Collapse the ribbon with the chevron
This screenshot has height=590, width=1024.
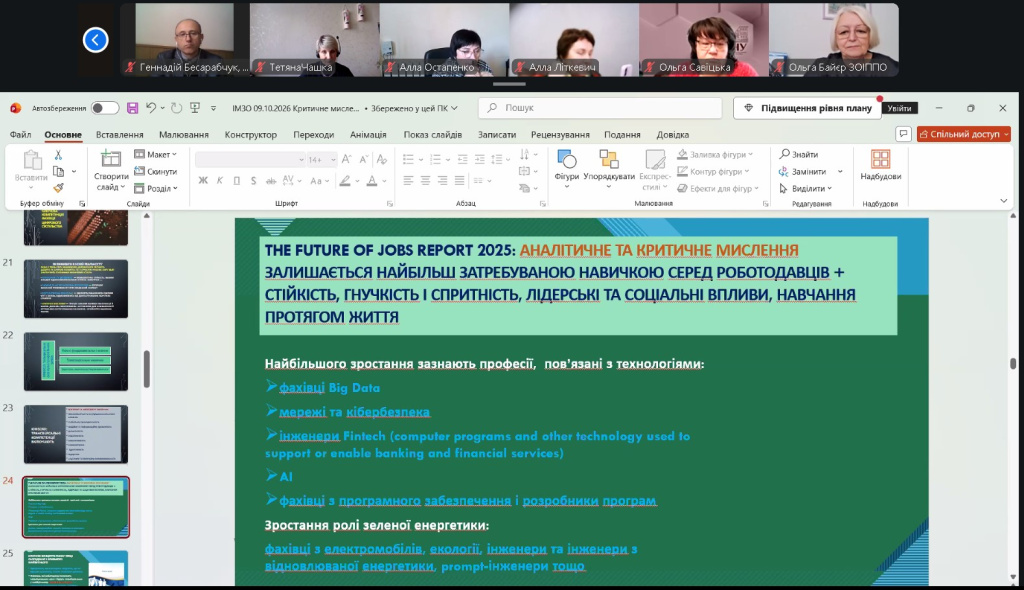pos(1004,201)
